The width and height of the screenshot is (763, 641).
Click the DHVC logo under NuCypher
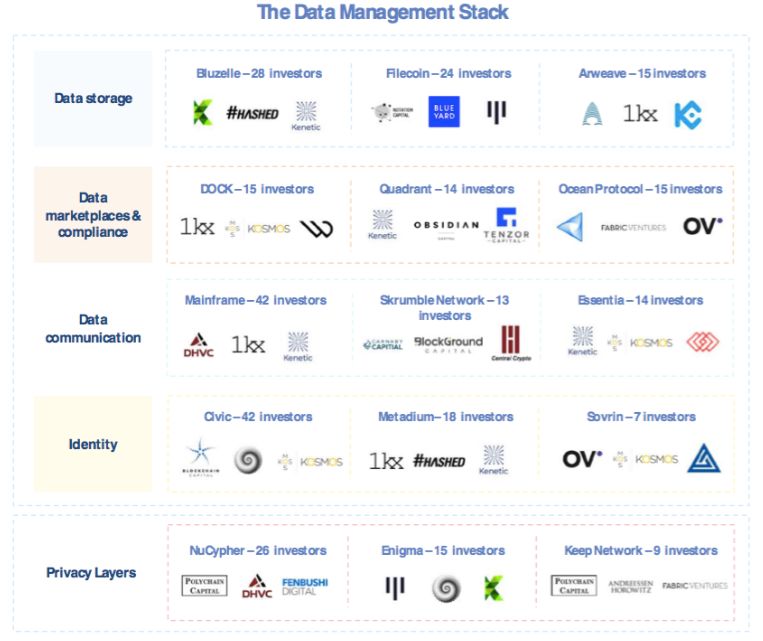[257, 586]
